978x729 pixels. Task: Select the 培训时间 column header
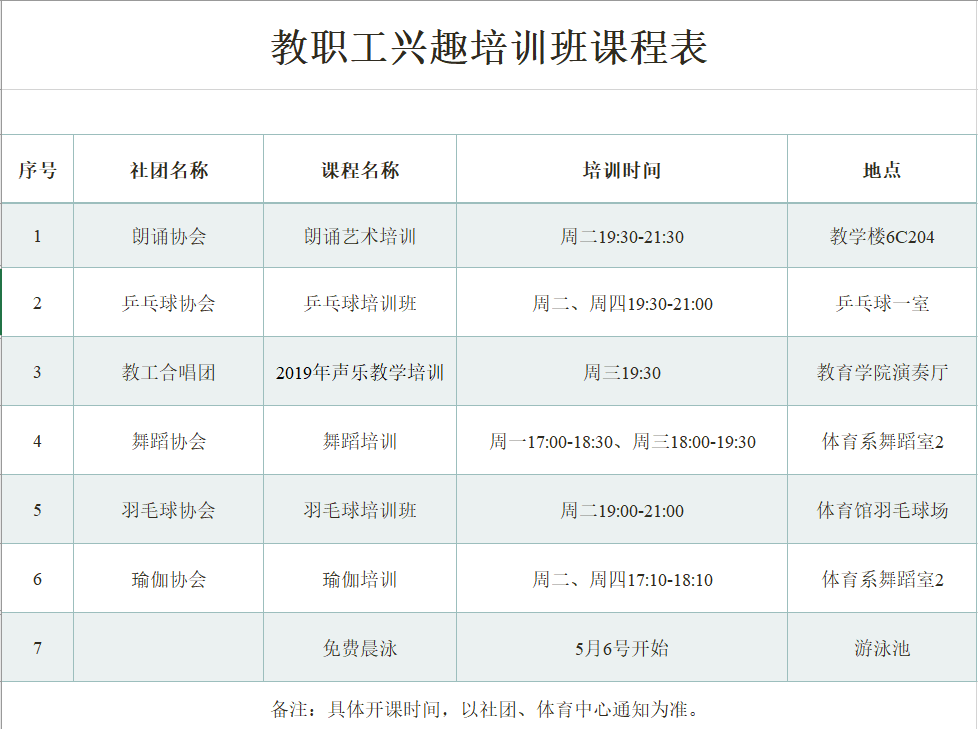[x=622, y=168]
